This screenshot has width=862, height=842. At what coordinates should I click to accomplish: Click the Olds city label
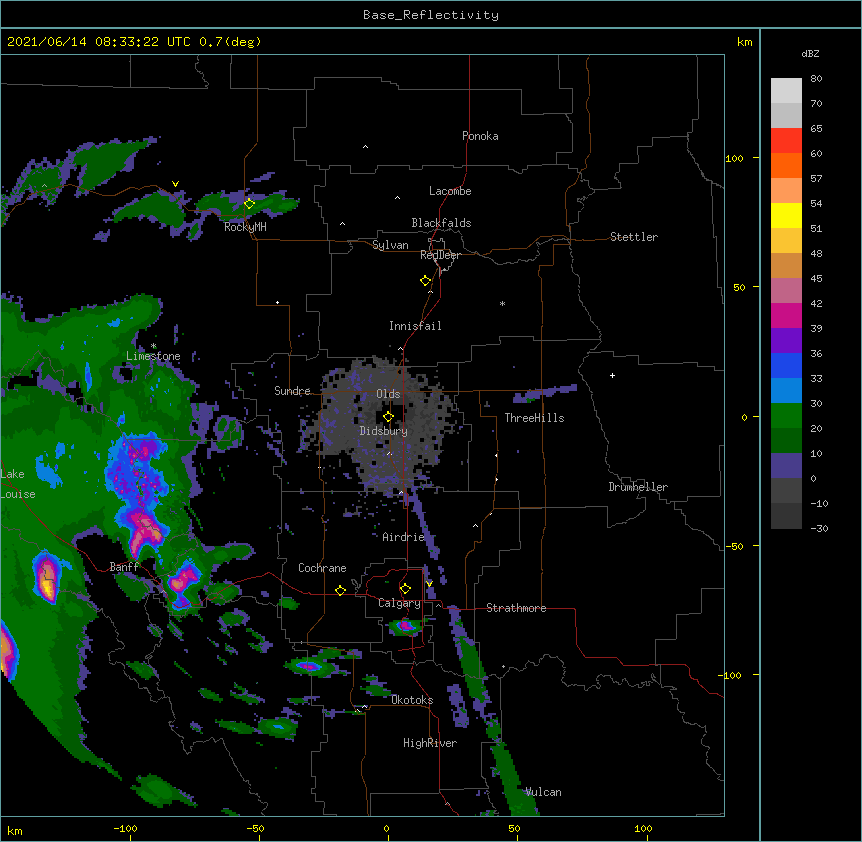(x=388, y=394)
